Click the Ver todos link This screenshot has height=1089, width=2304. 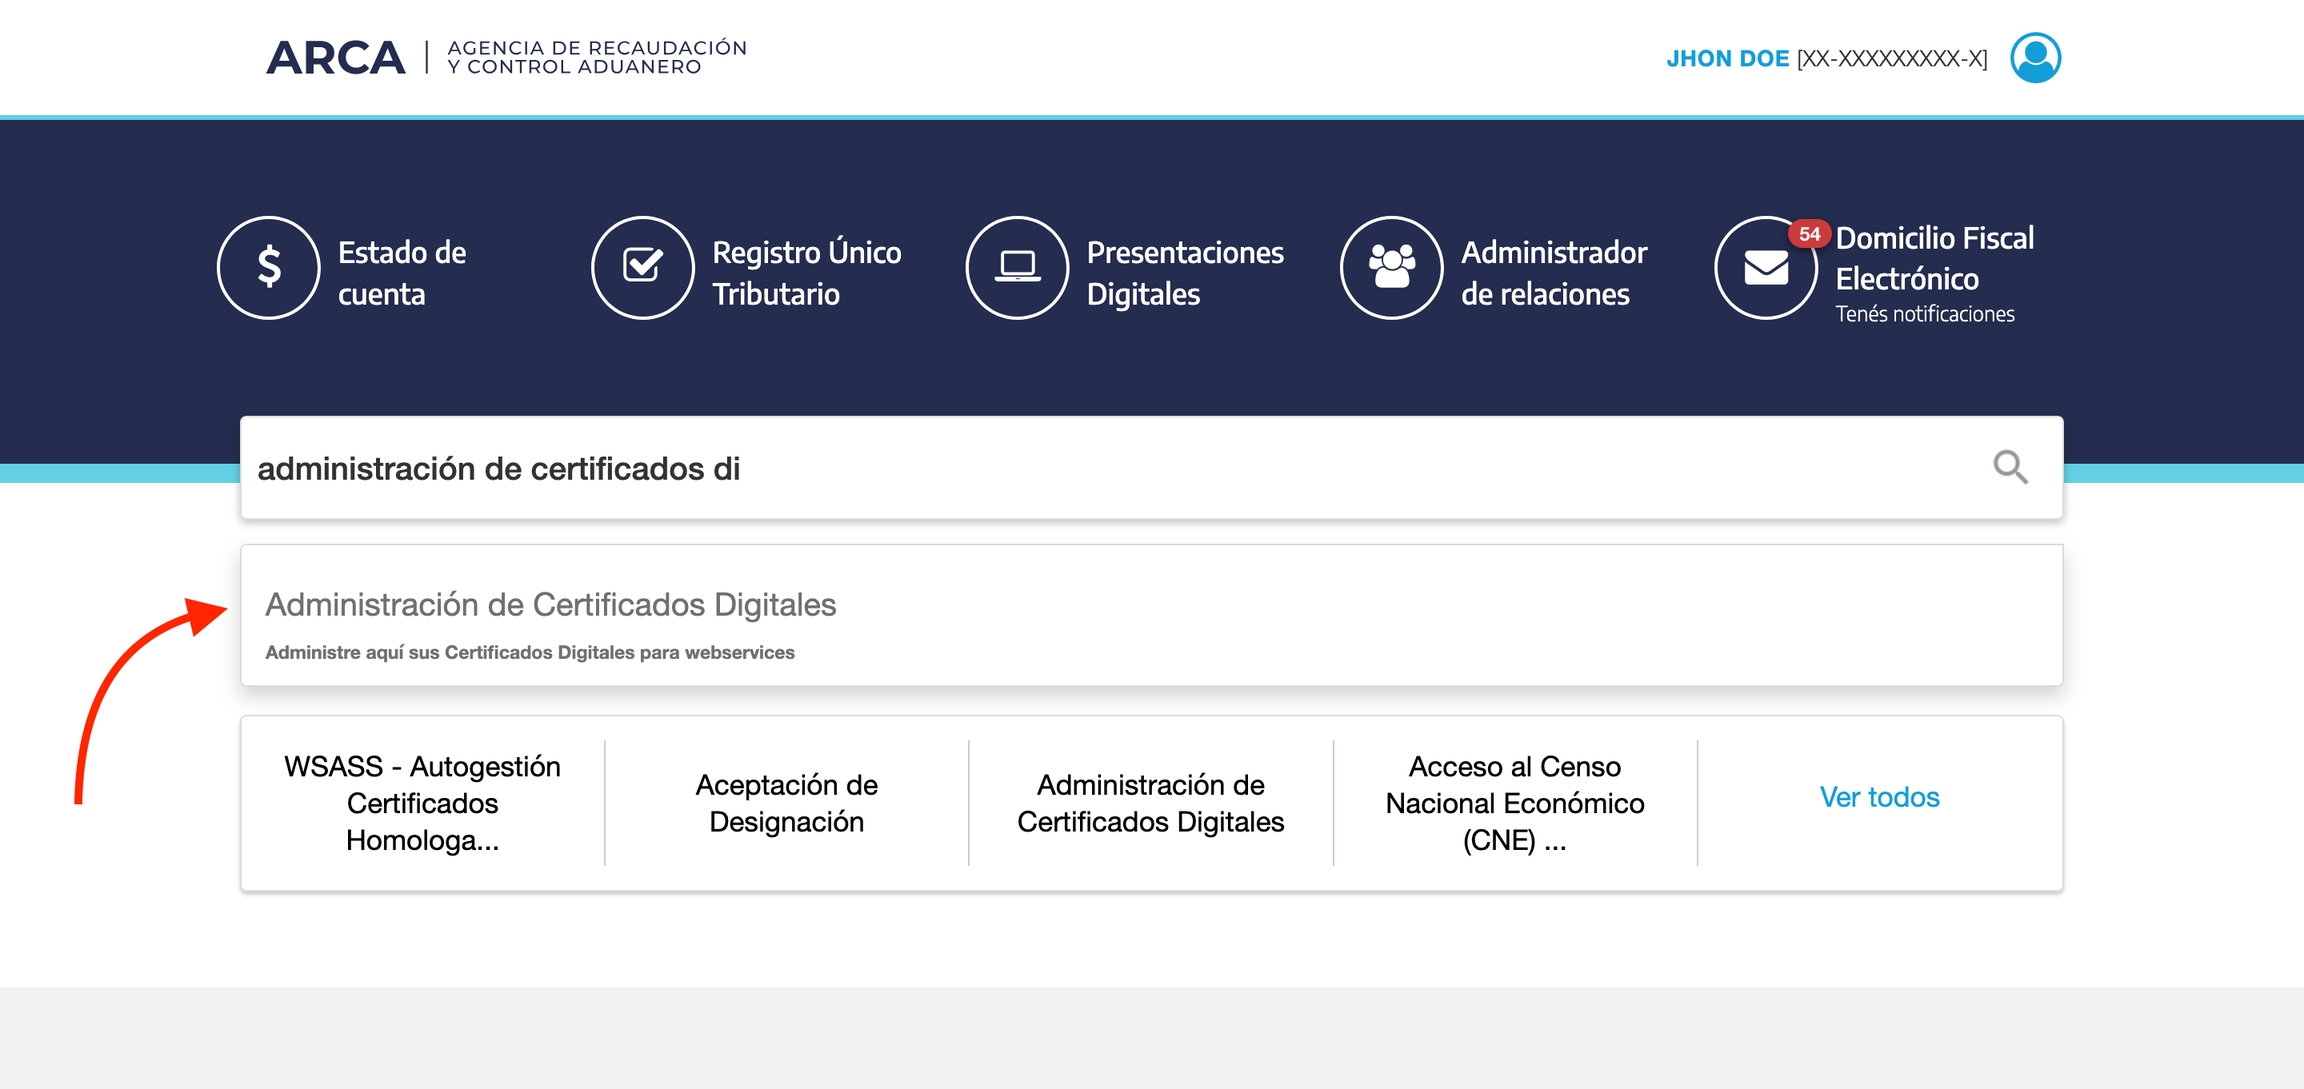tap(1879, 797)
